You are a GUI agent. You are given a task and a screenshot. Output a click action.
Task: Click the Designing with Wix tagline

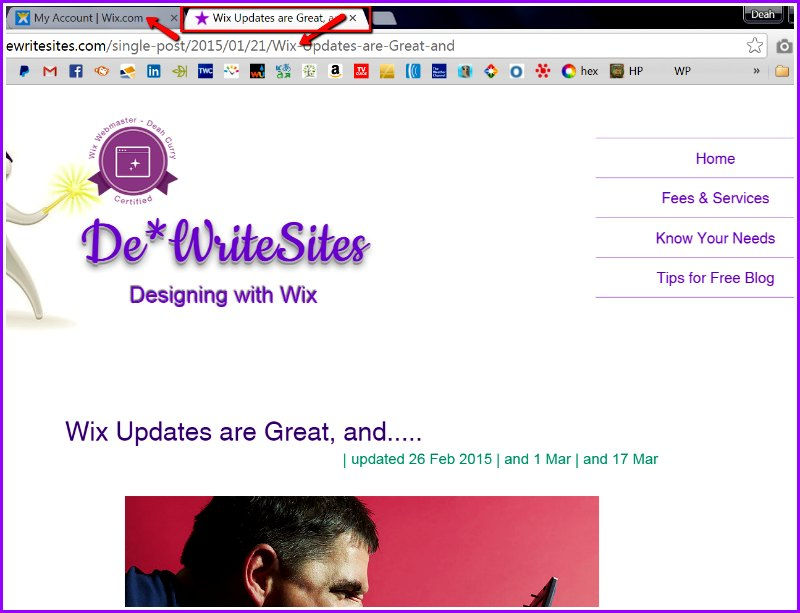(x=223, y=295)
